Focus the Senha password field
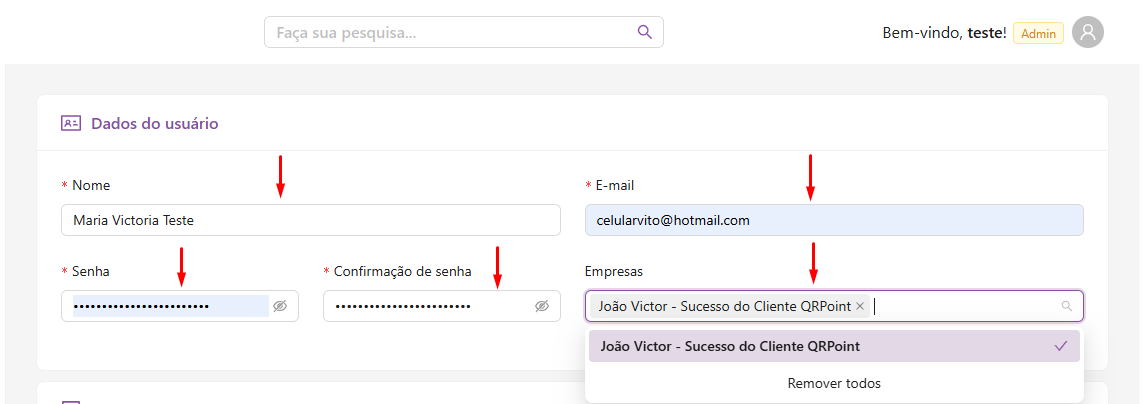The image size is (1142, 404). (165, 306)
